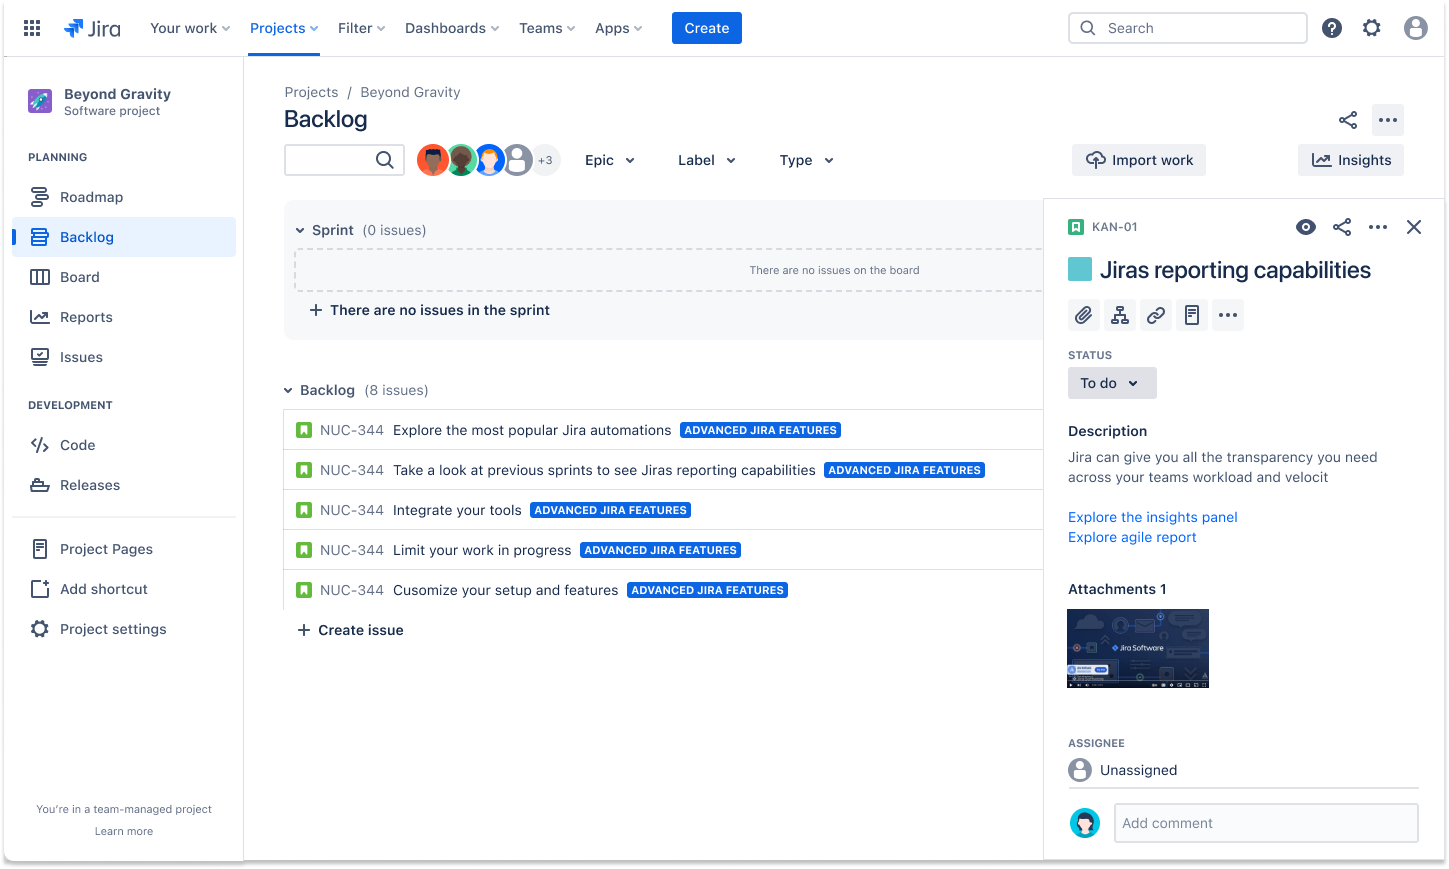1449x869 pixels.
Task: Click the Beyond Gravity project rocket icon
Action: click(x=40, y=101)
